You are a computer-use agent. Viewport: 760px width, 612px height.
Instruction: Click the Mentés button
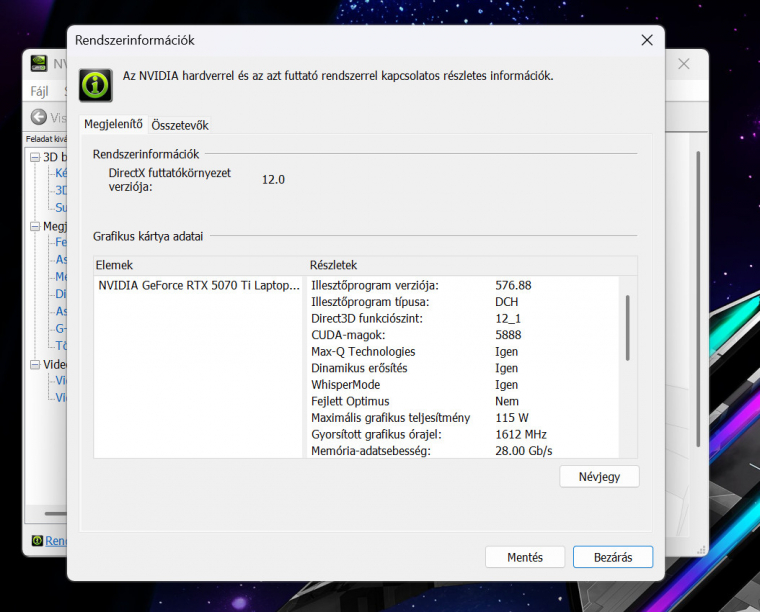tap(525, 557)
